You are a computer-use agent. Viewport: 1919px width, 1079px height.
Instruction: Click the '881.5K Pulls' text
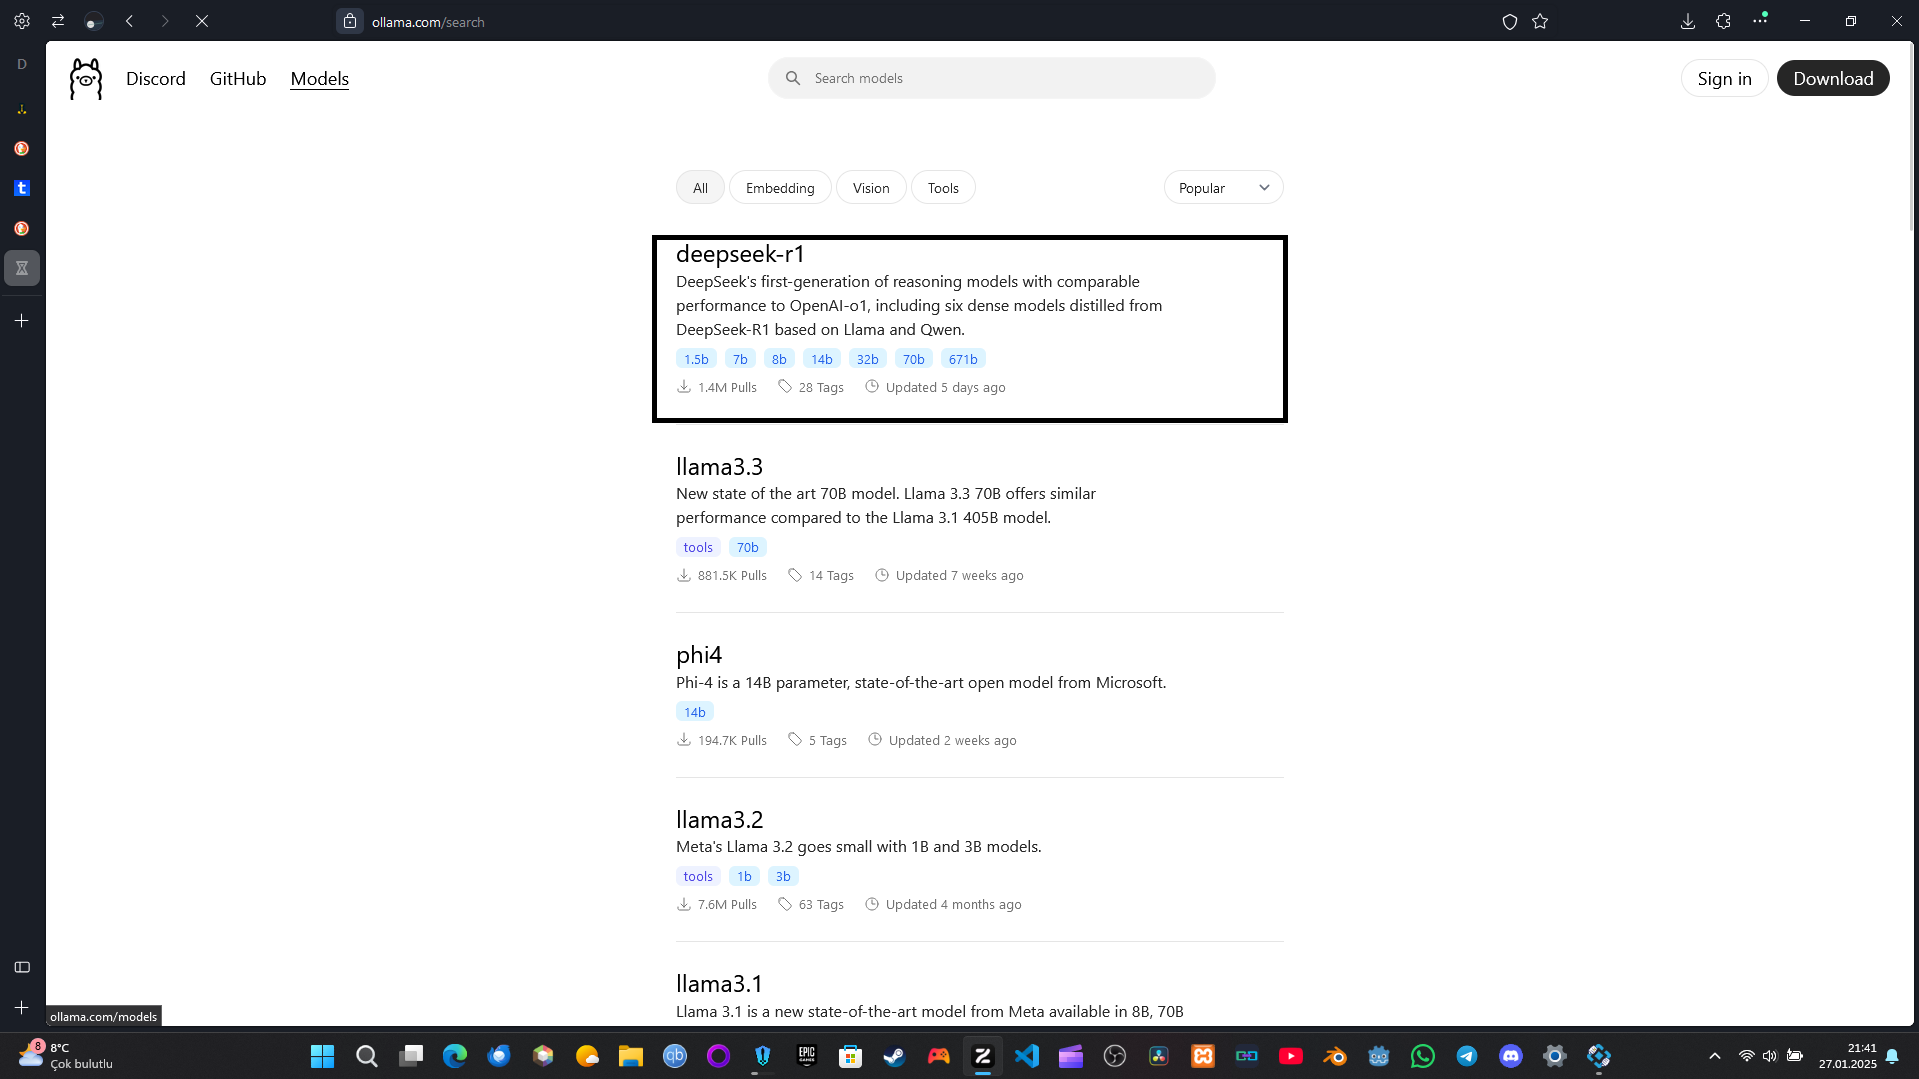(732, 575)
